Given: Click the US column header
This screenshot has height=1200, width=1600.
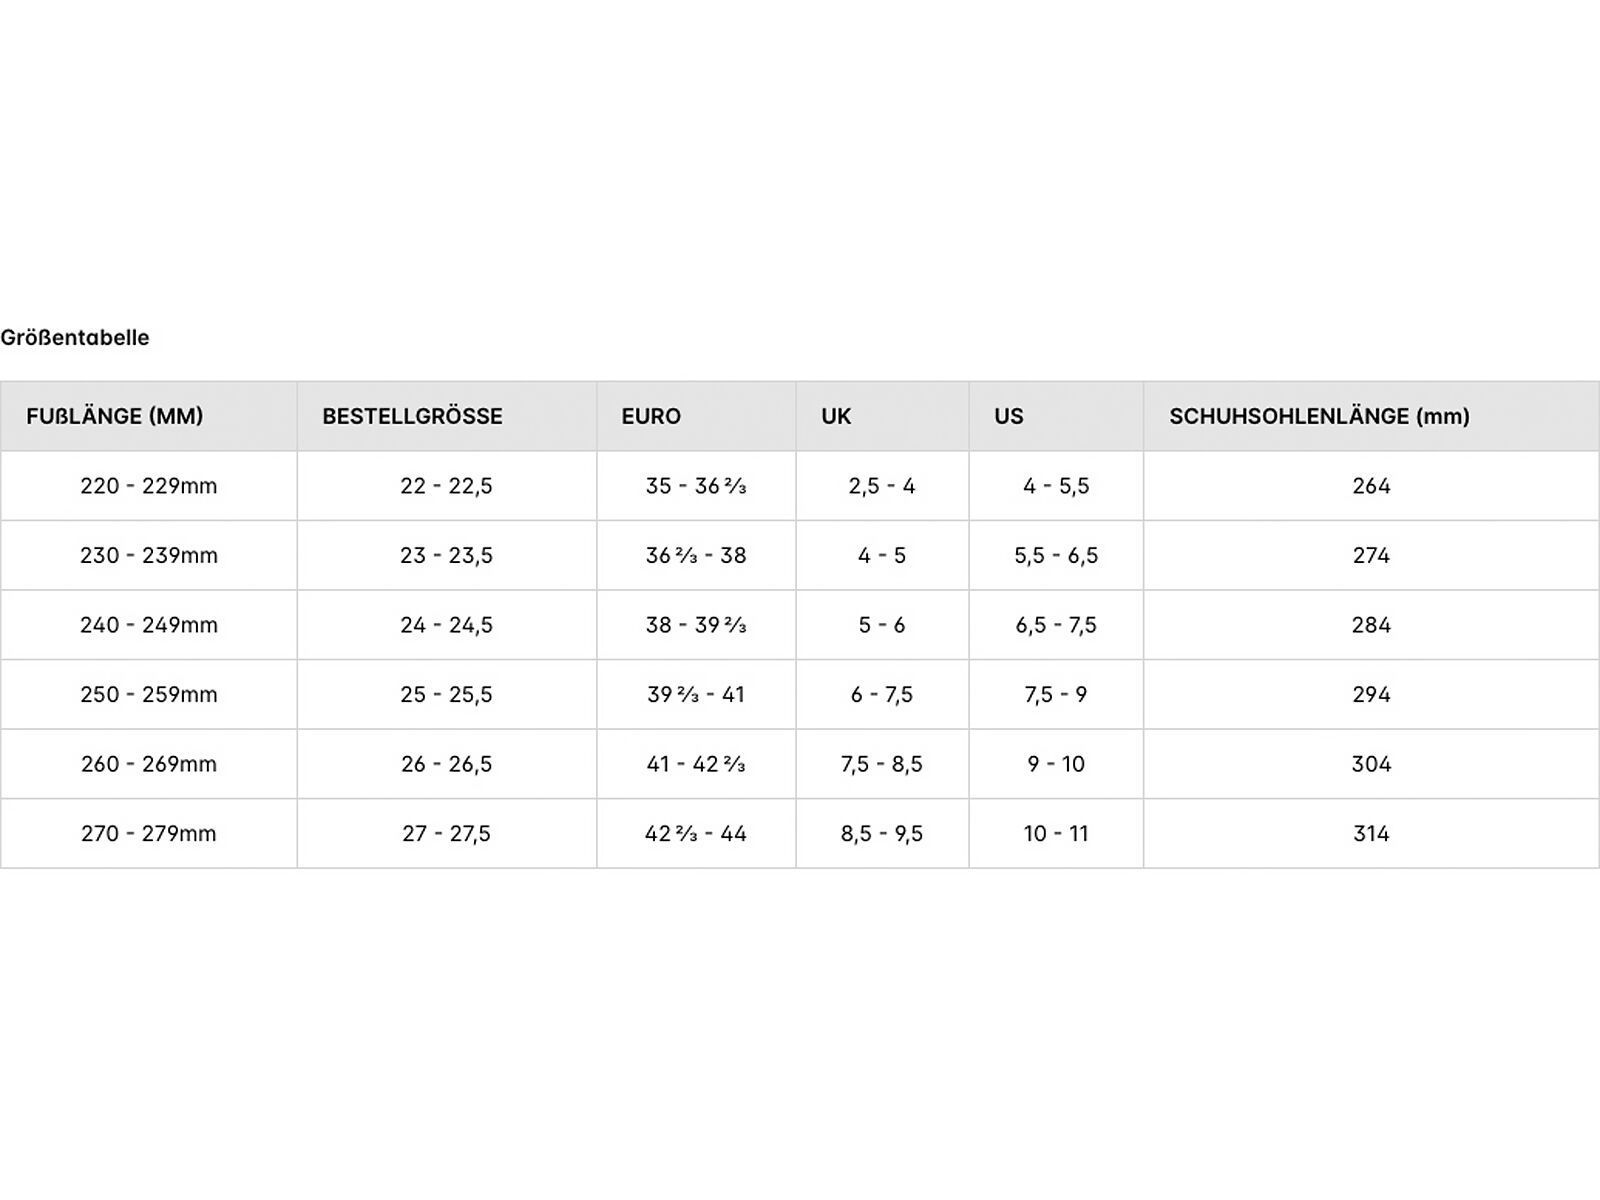Looking at the screenshot, I should [x=1009, y=416].
